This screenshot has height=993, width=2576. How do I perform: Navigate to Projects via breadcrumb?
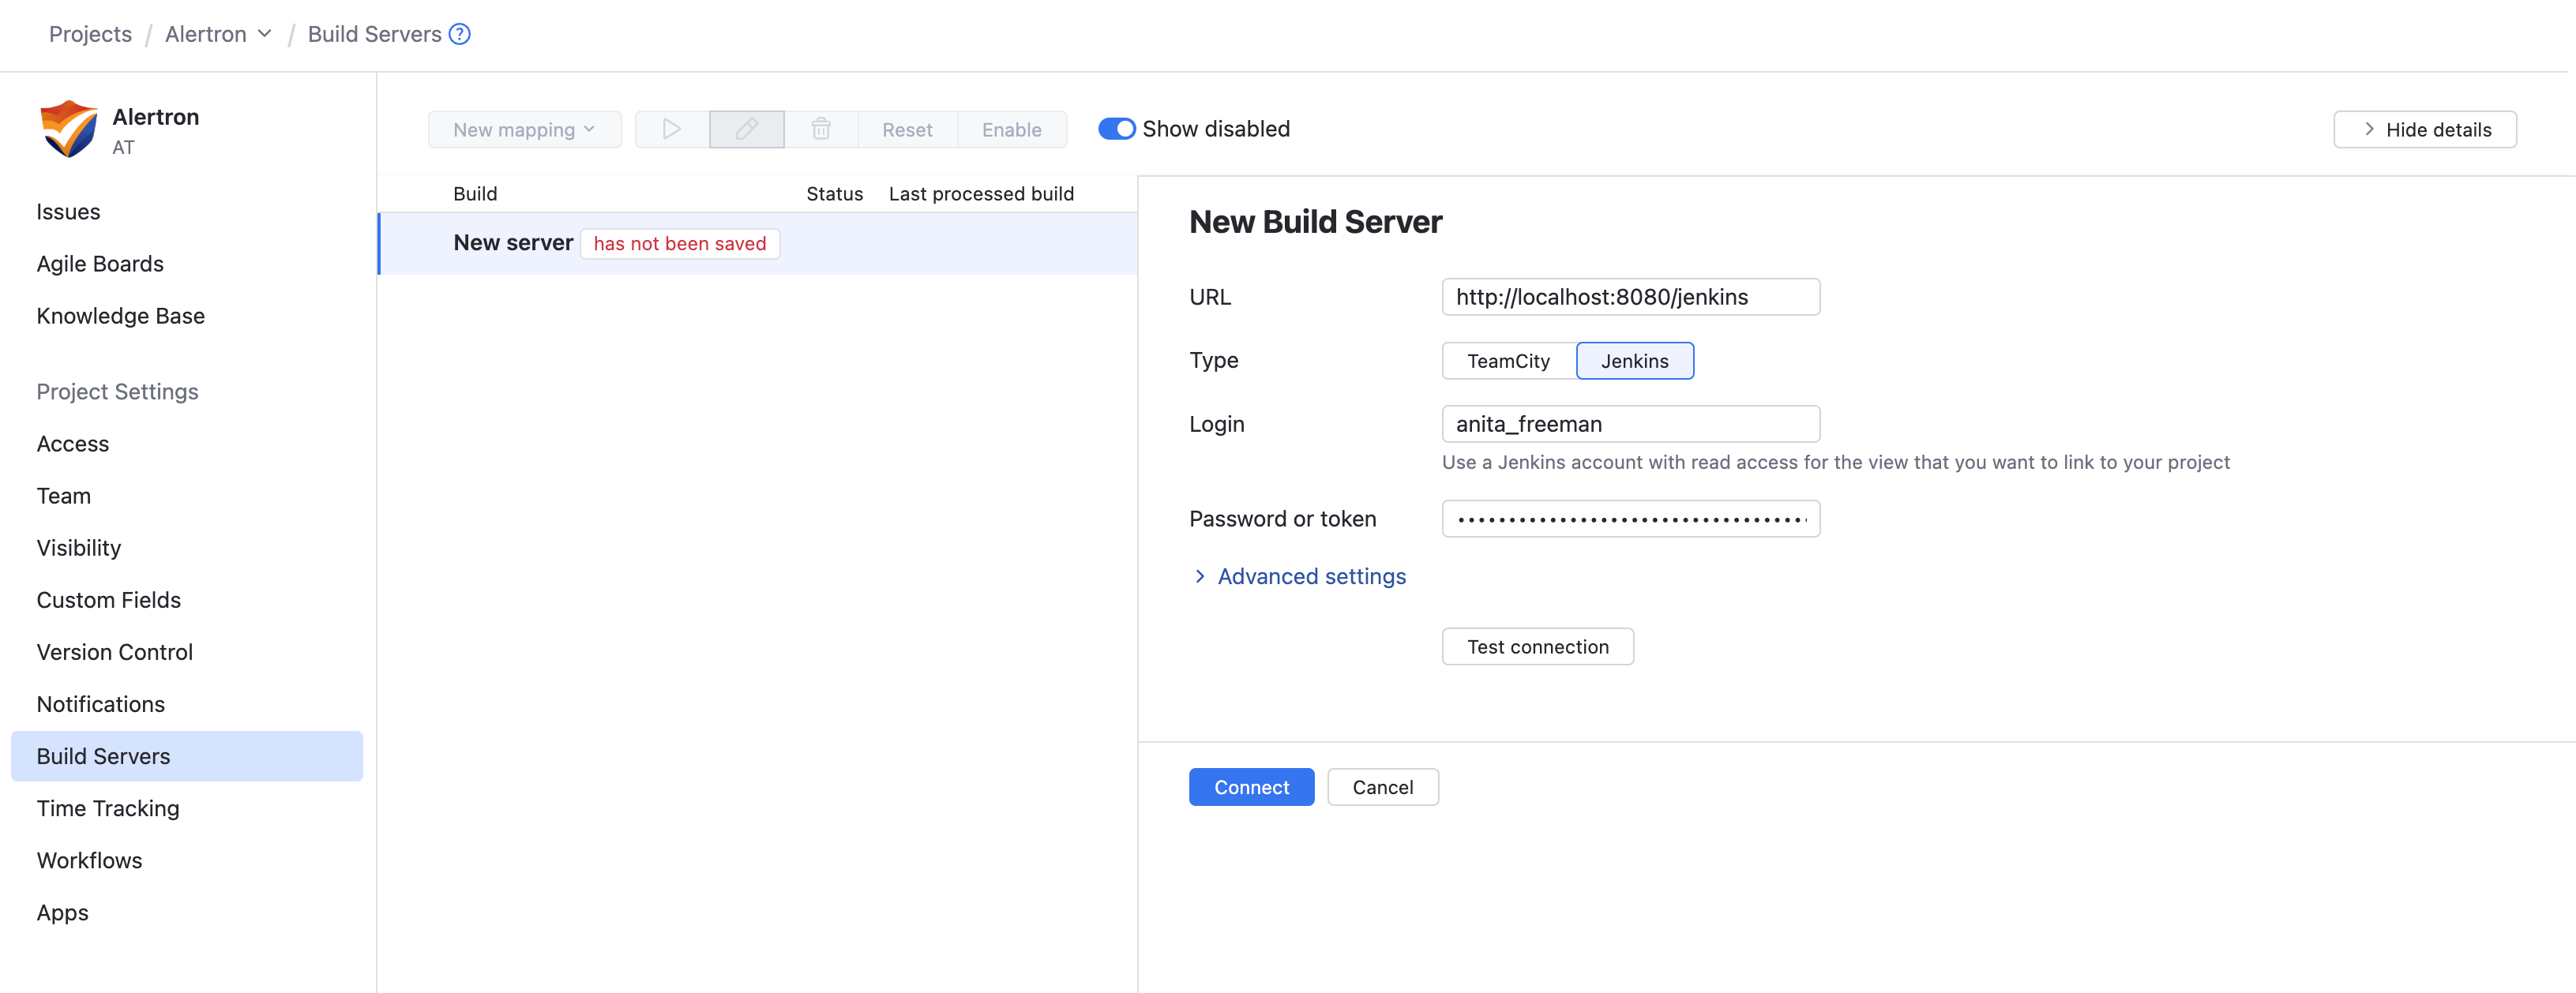pos(90,34)
